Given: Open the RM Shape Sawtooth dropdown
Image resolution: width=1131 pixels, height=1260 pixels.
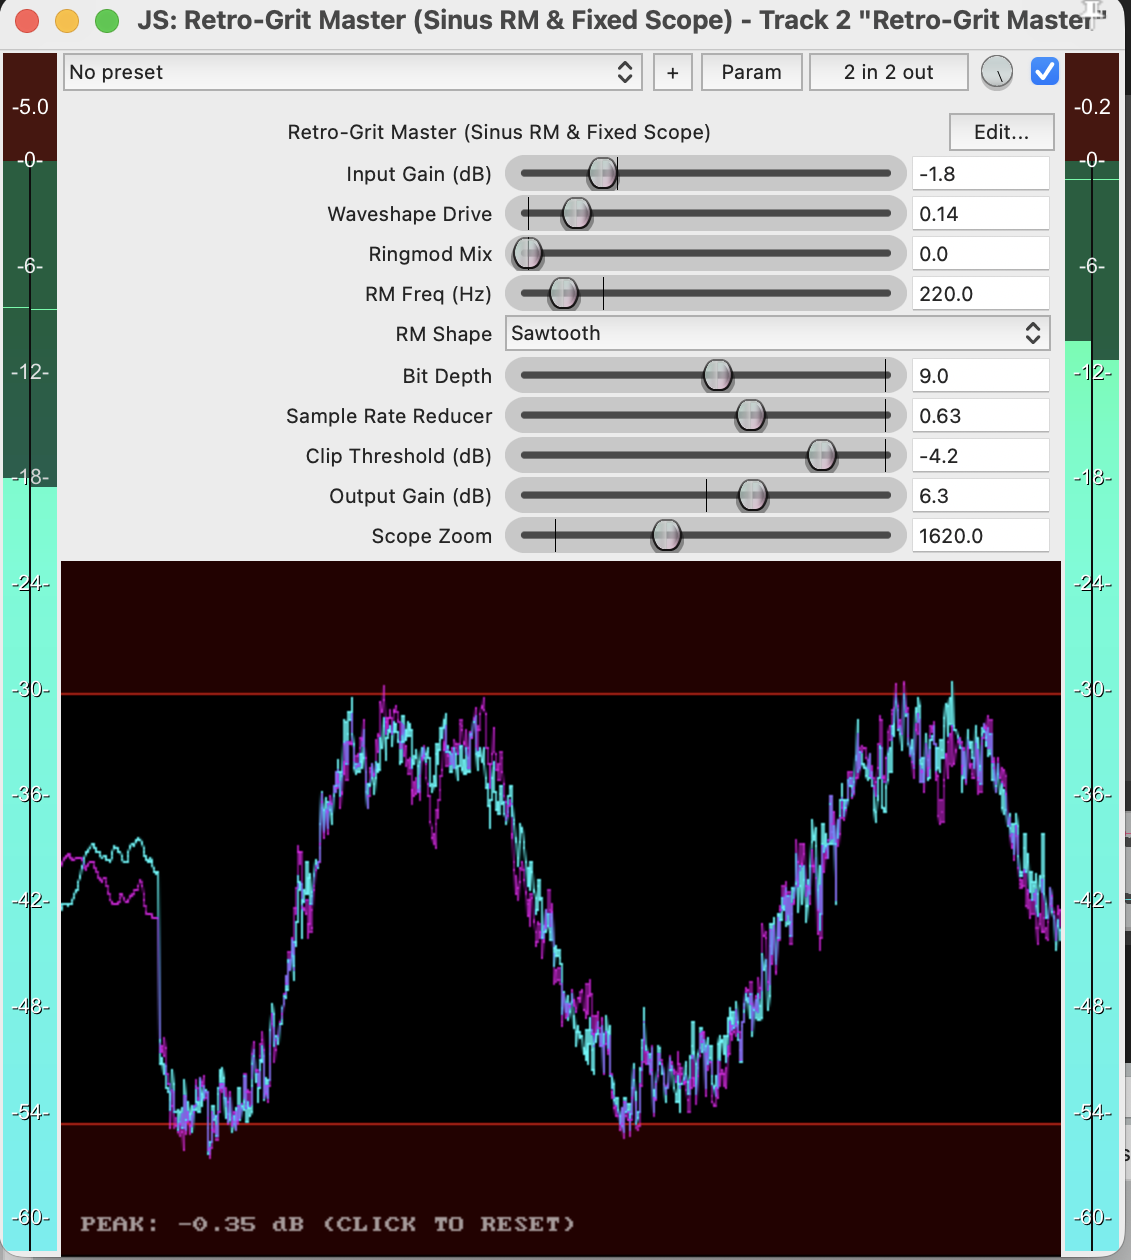Looking at the screenshot, I should coord(778,333).
